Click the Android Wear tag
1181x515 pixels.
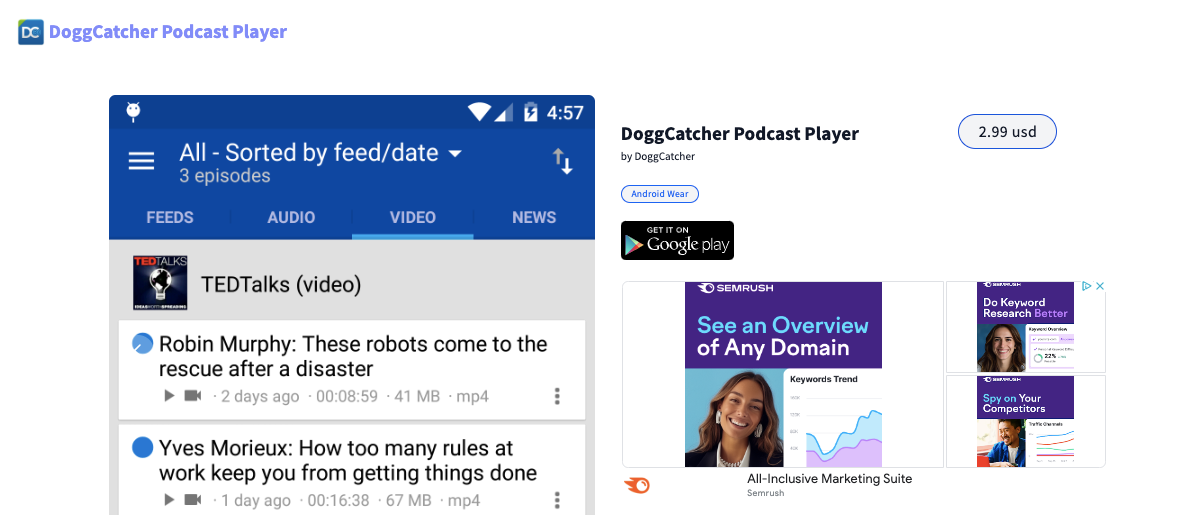pos(660,194)
